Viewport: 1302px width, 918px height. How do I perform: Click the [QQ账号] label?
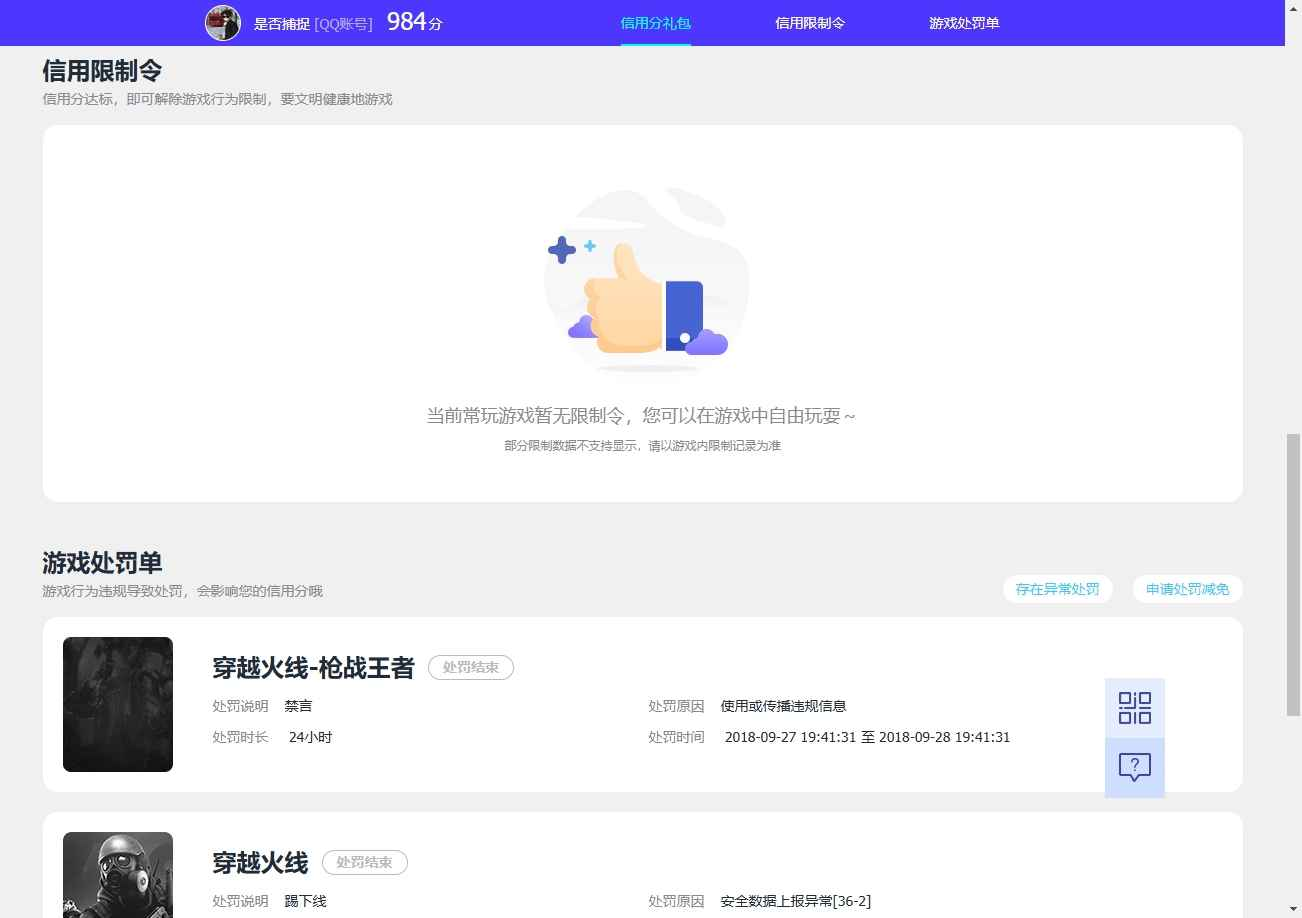343,23
